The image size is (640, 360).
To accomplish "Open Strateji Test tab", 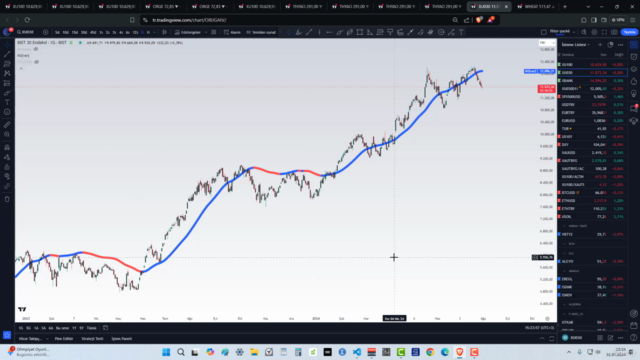I will [92, 339].
